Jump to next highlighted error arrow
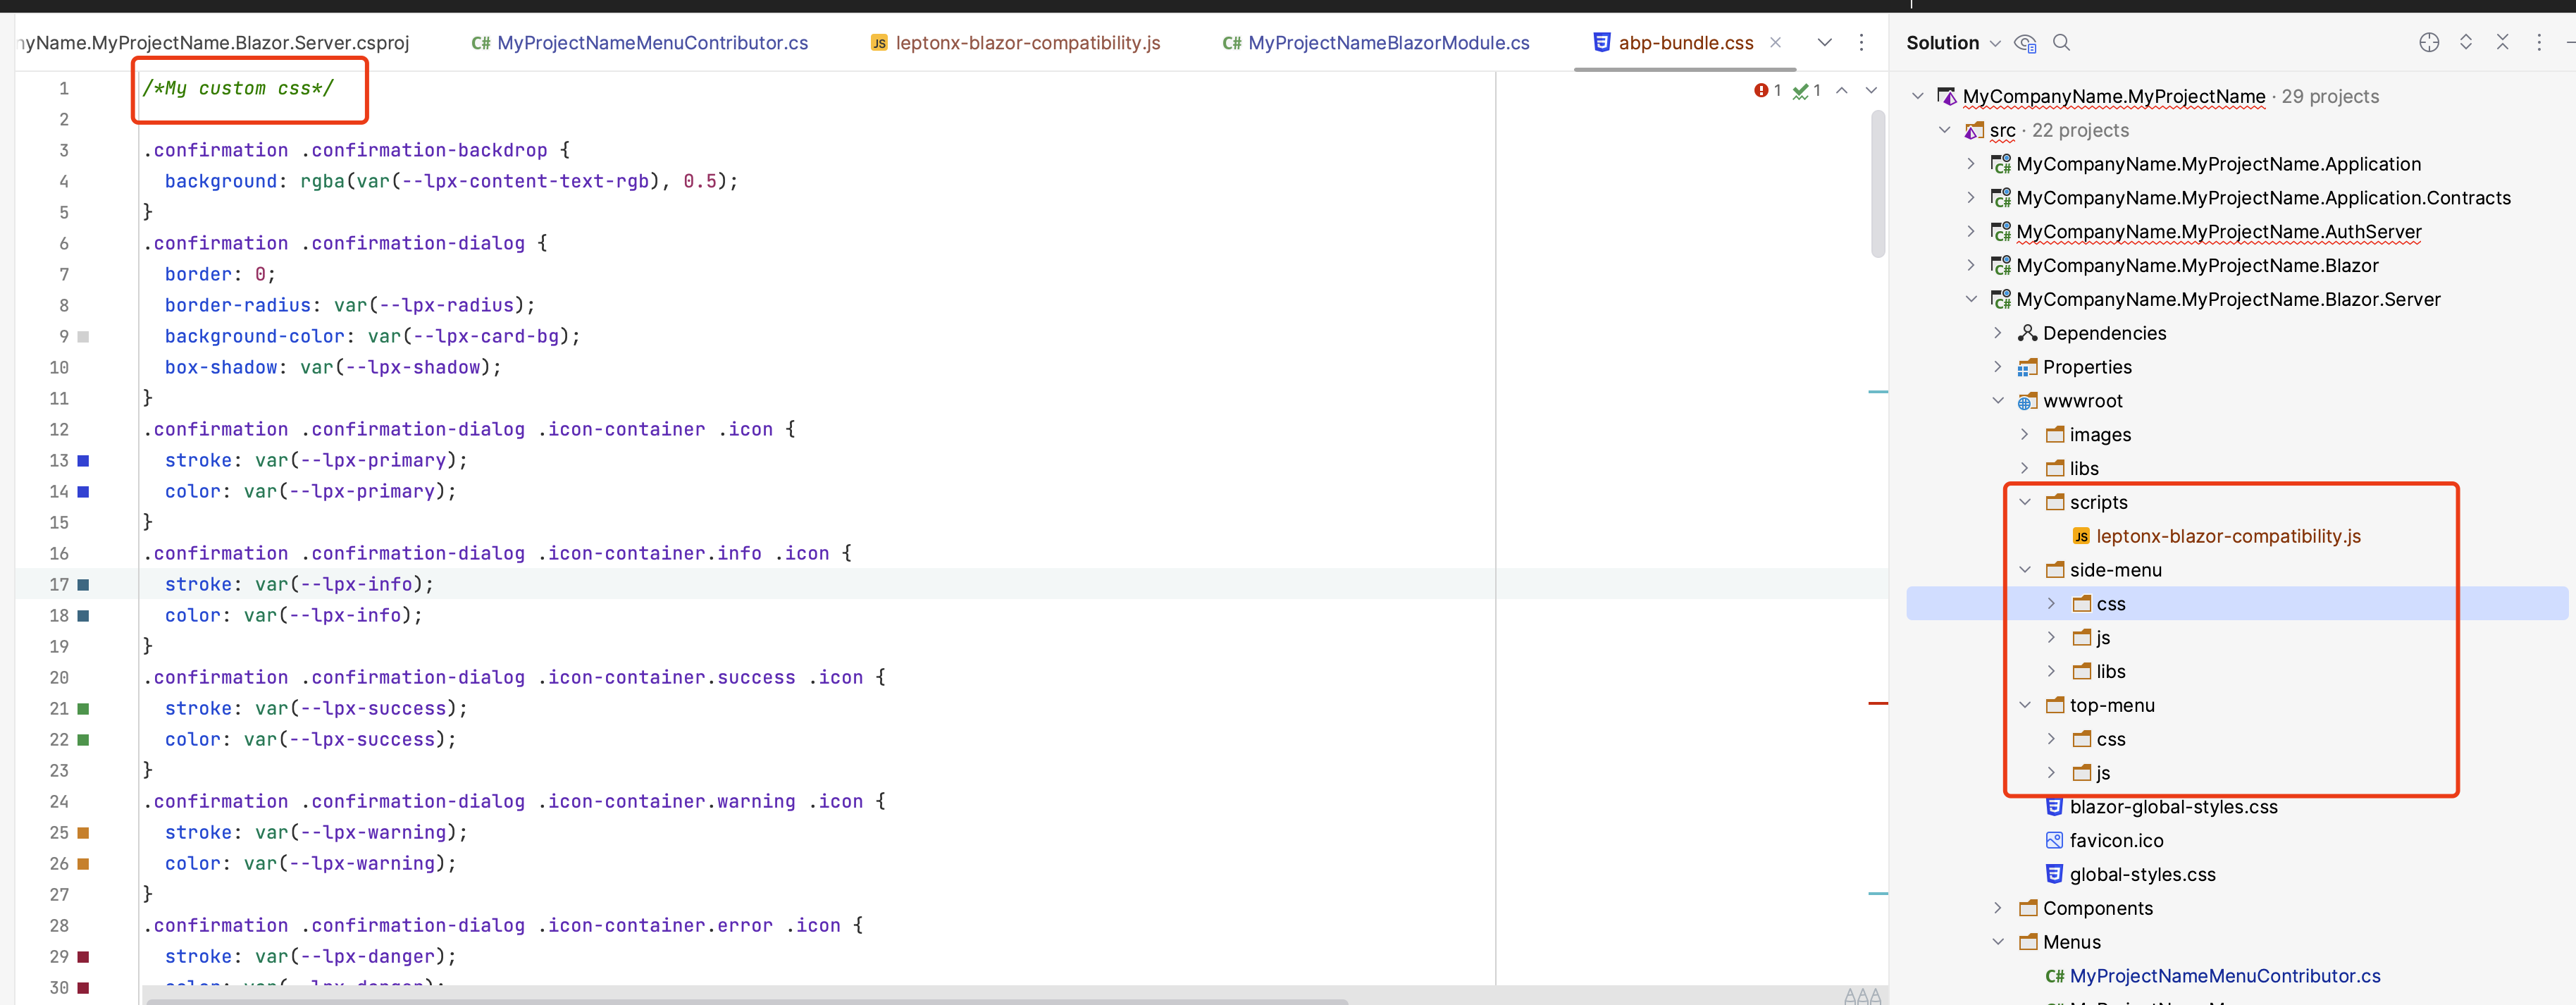The width and height of the screenshot is (2576, 1005). pos(1871,91)
